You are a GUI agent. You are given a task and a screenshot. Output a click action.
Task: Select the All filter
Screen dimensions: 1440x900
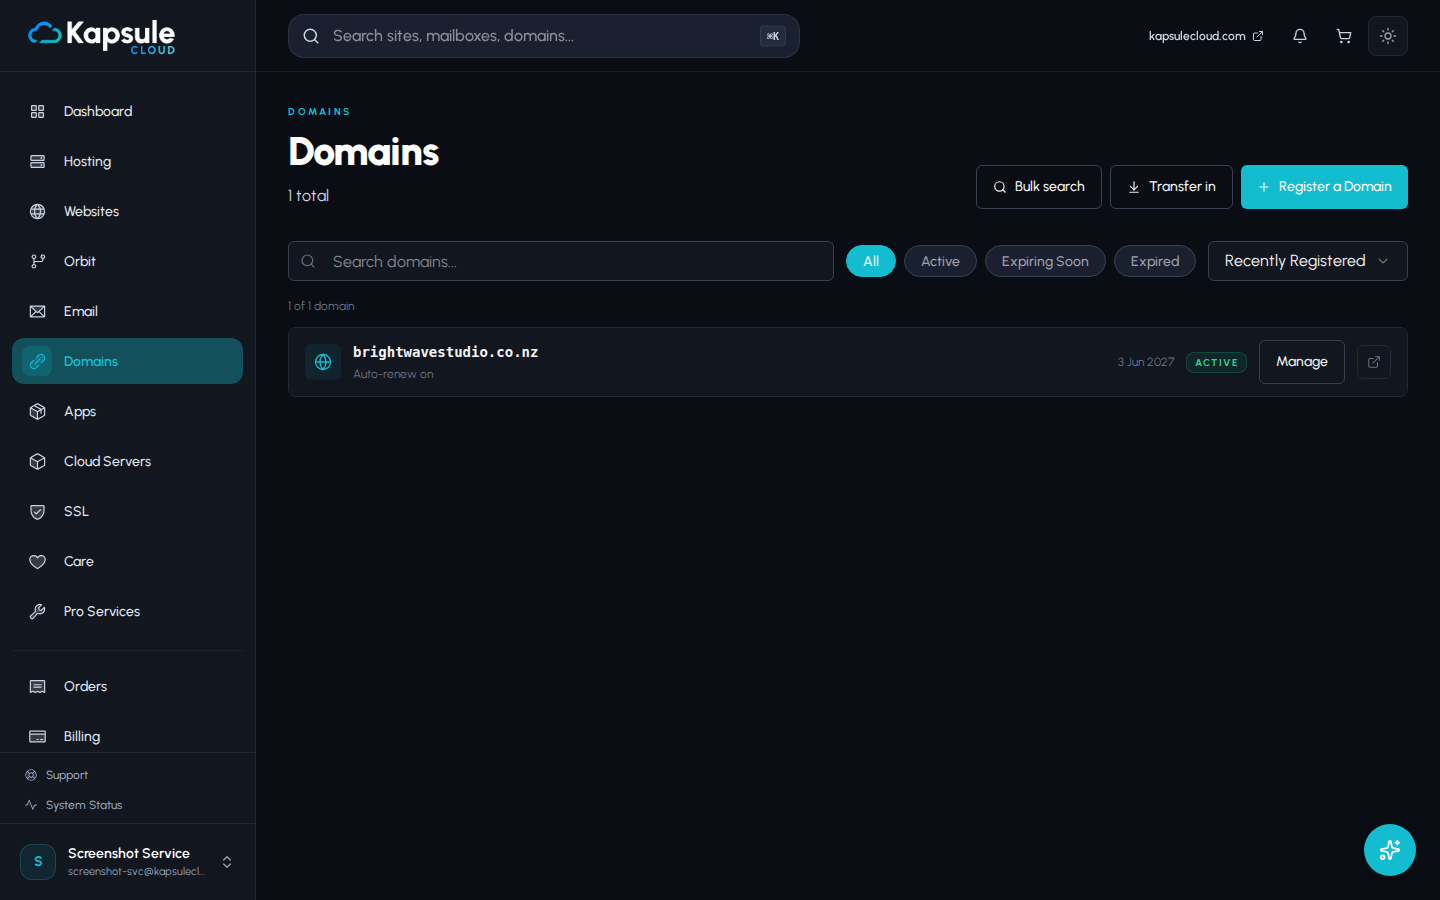tap(871, 261)
